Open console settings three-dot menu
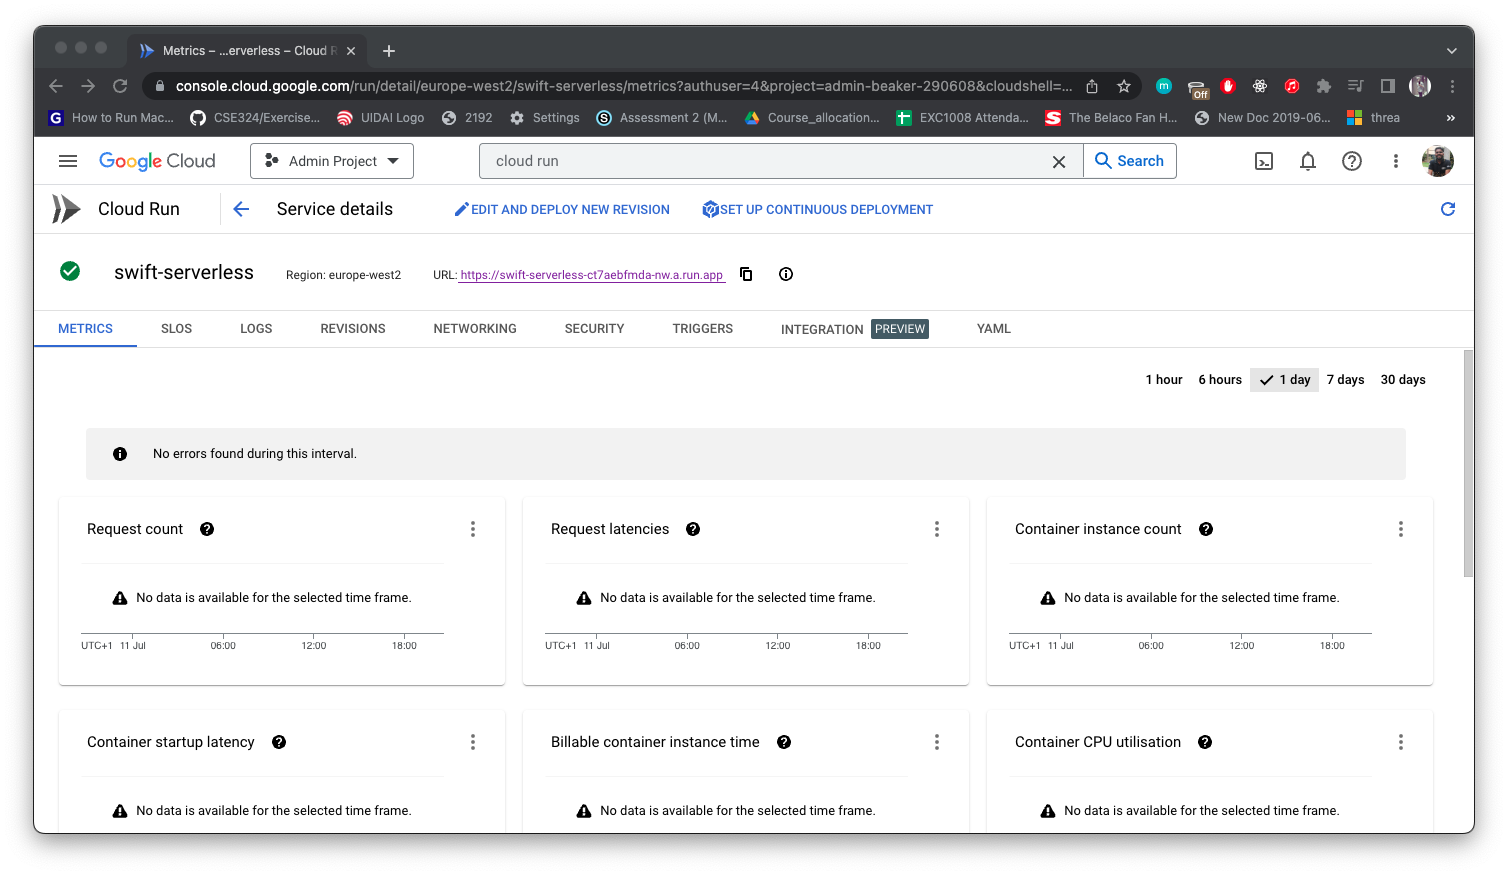The width and height of the screenshot is (1508, 875). pyautogui.click(x=1396, y=161)
